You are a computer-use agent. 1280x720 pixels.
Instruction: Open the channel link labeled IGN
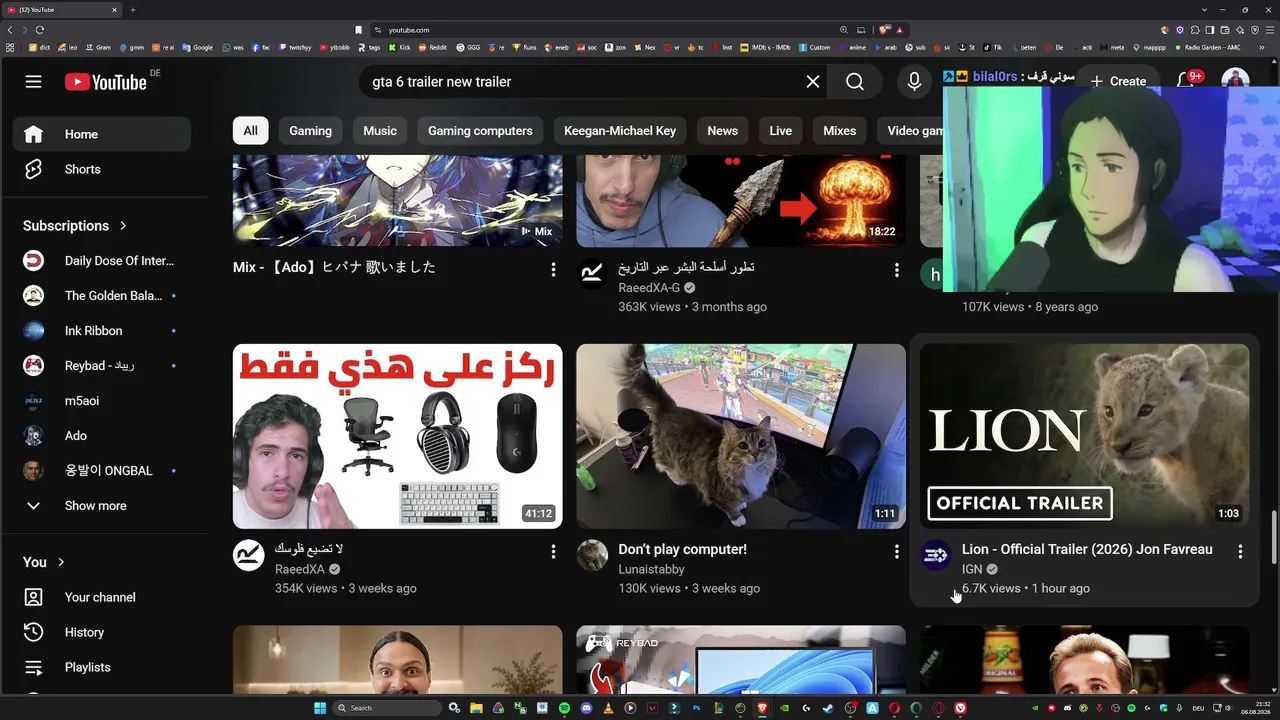[x=972, y=569]
